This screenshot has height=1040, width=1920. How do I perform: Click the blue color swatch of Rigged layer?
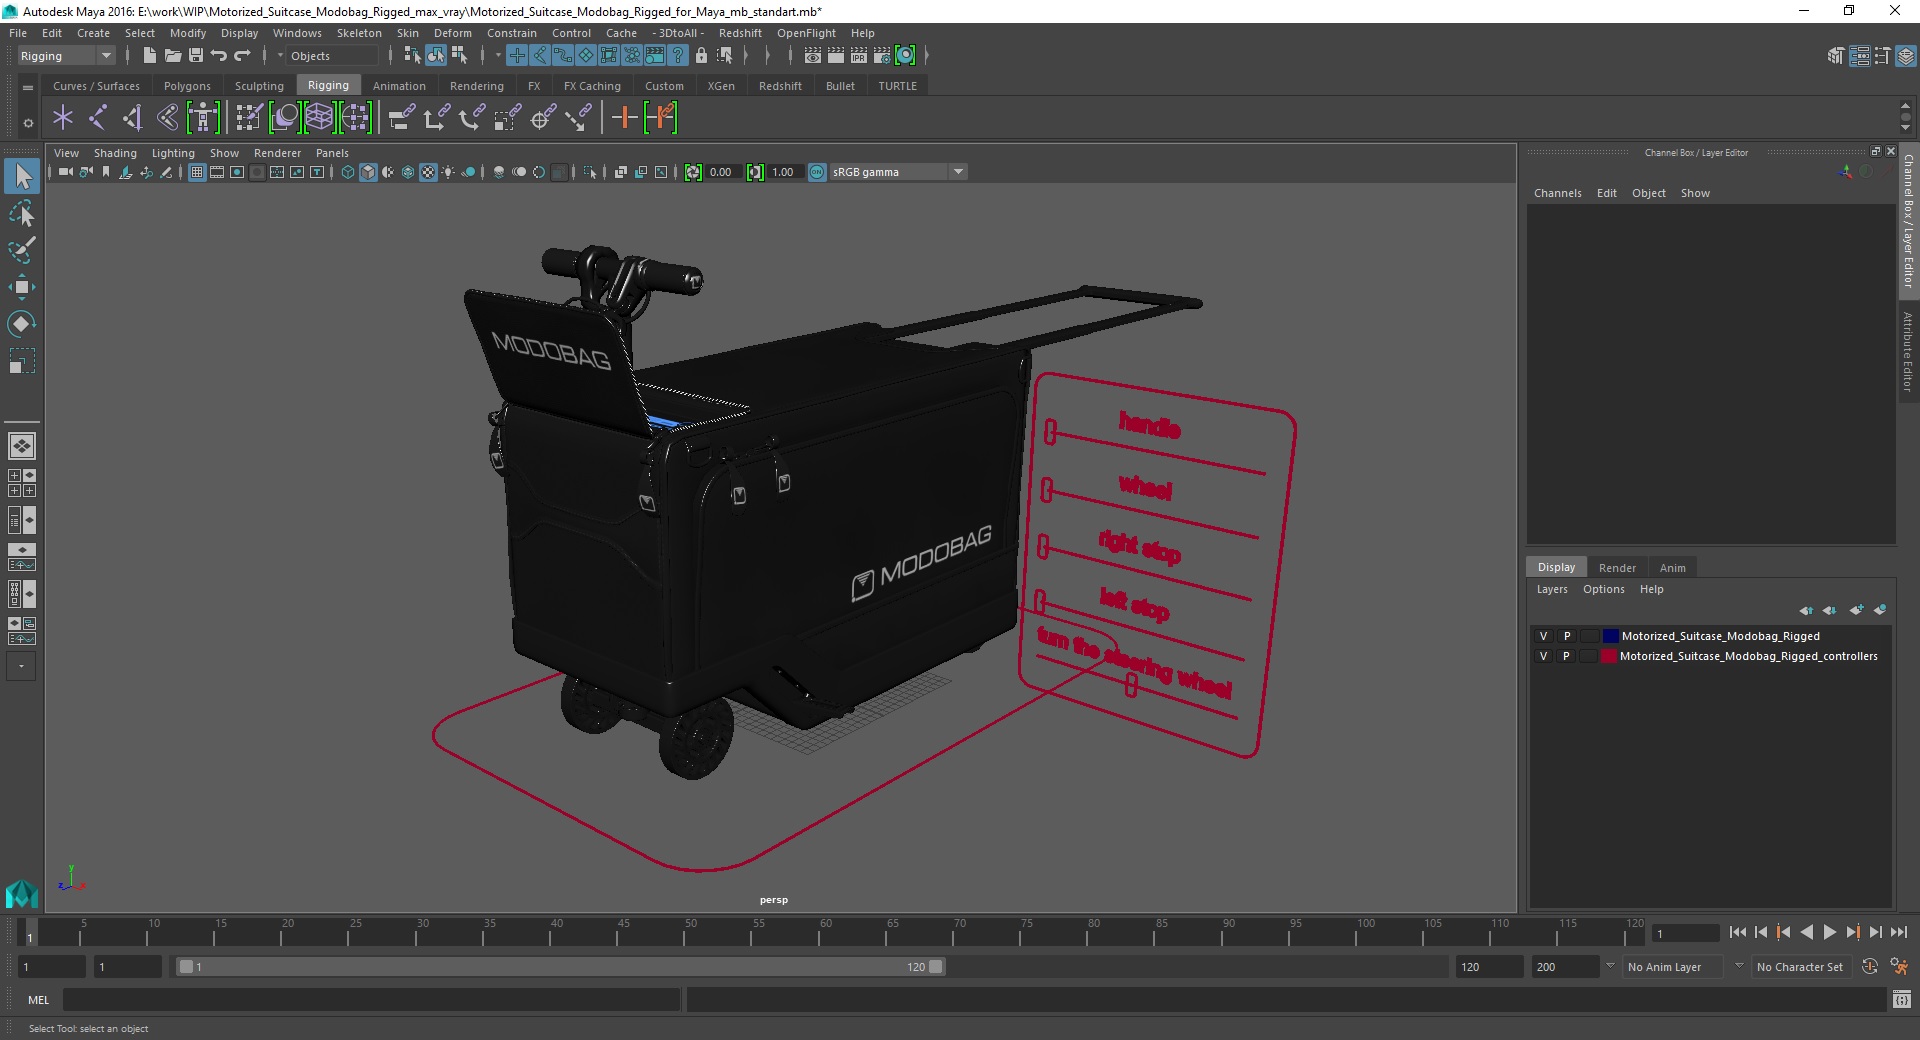coord(1610,636)
